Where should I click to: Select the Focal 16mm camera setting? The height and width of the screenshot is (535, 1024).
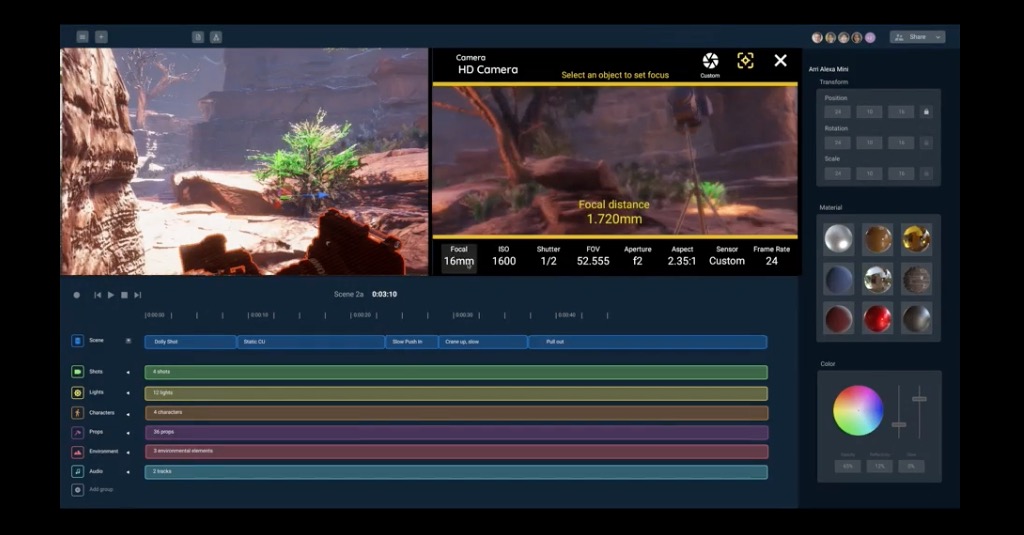459,256
